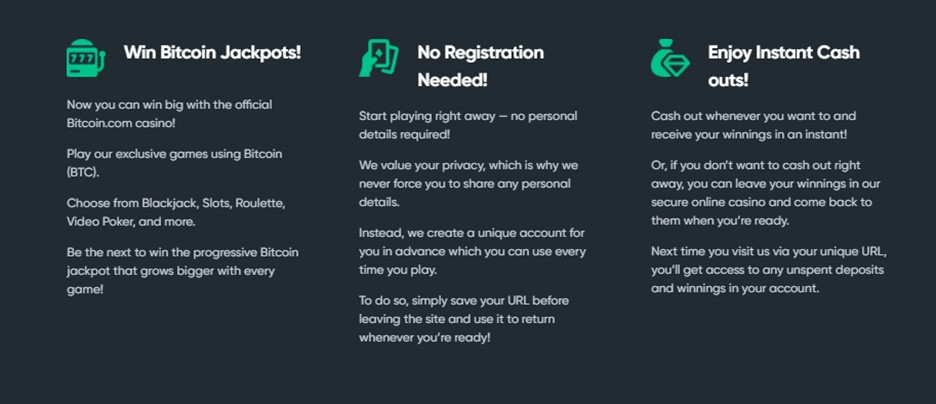
Task: Click the "To do so, simply save your URL" paragraph
Action: coord(464,319)
